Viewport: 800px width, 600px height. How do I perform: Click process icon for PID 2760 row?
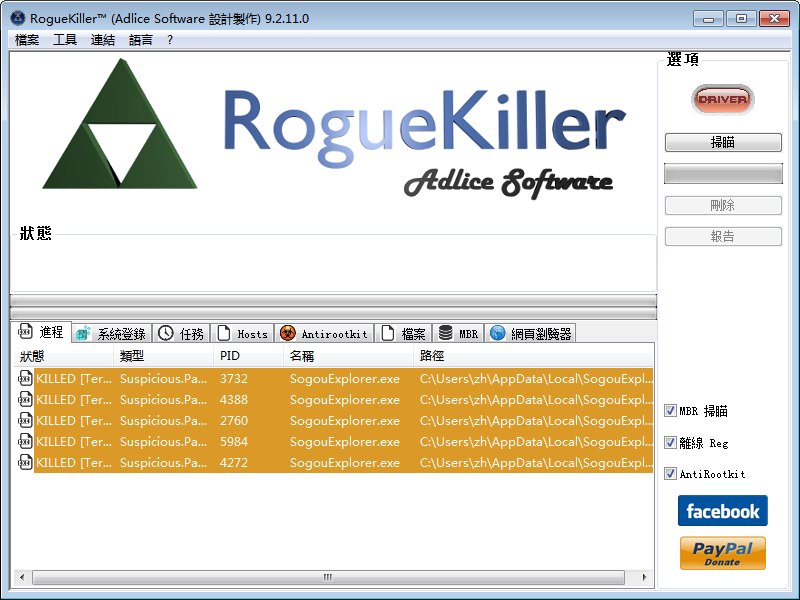[25, 420]
